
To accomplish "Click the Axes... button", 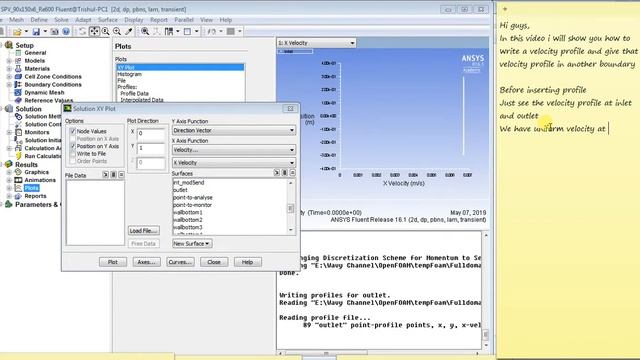I will tap(147, 262).
